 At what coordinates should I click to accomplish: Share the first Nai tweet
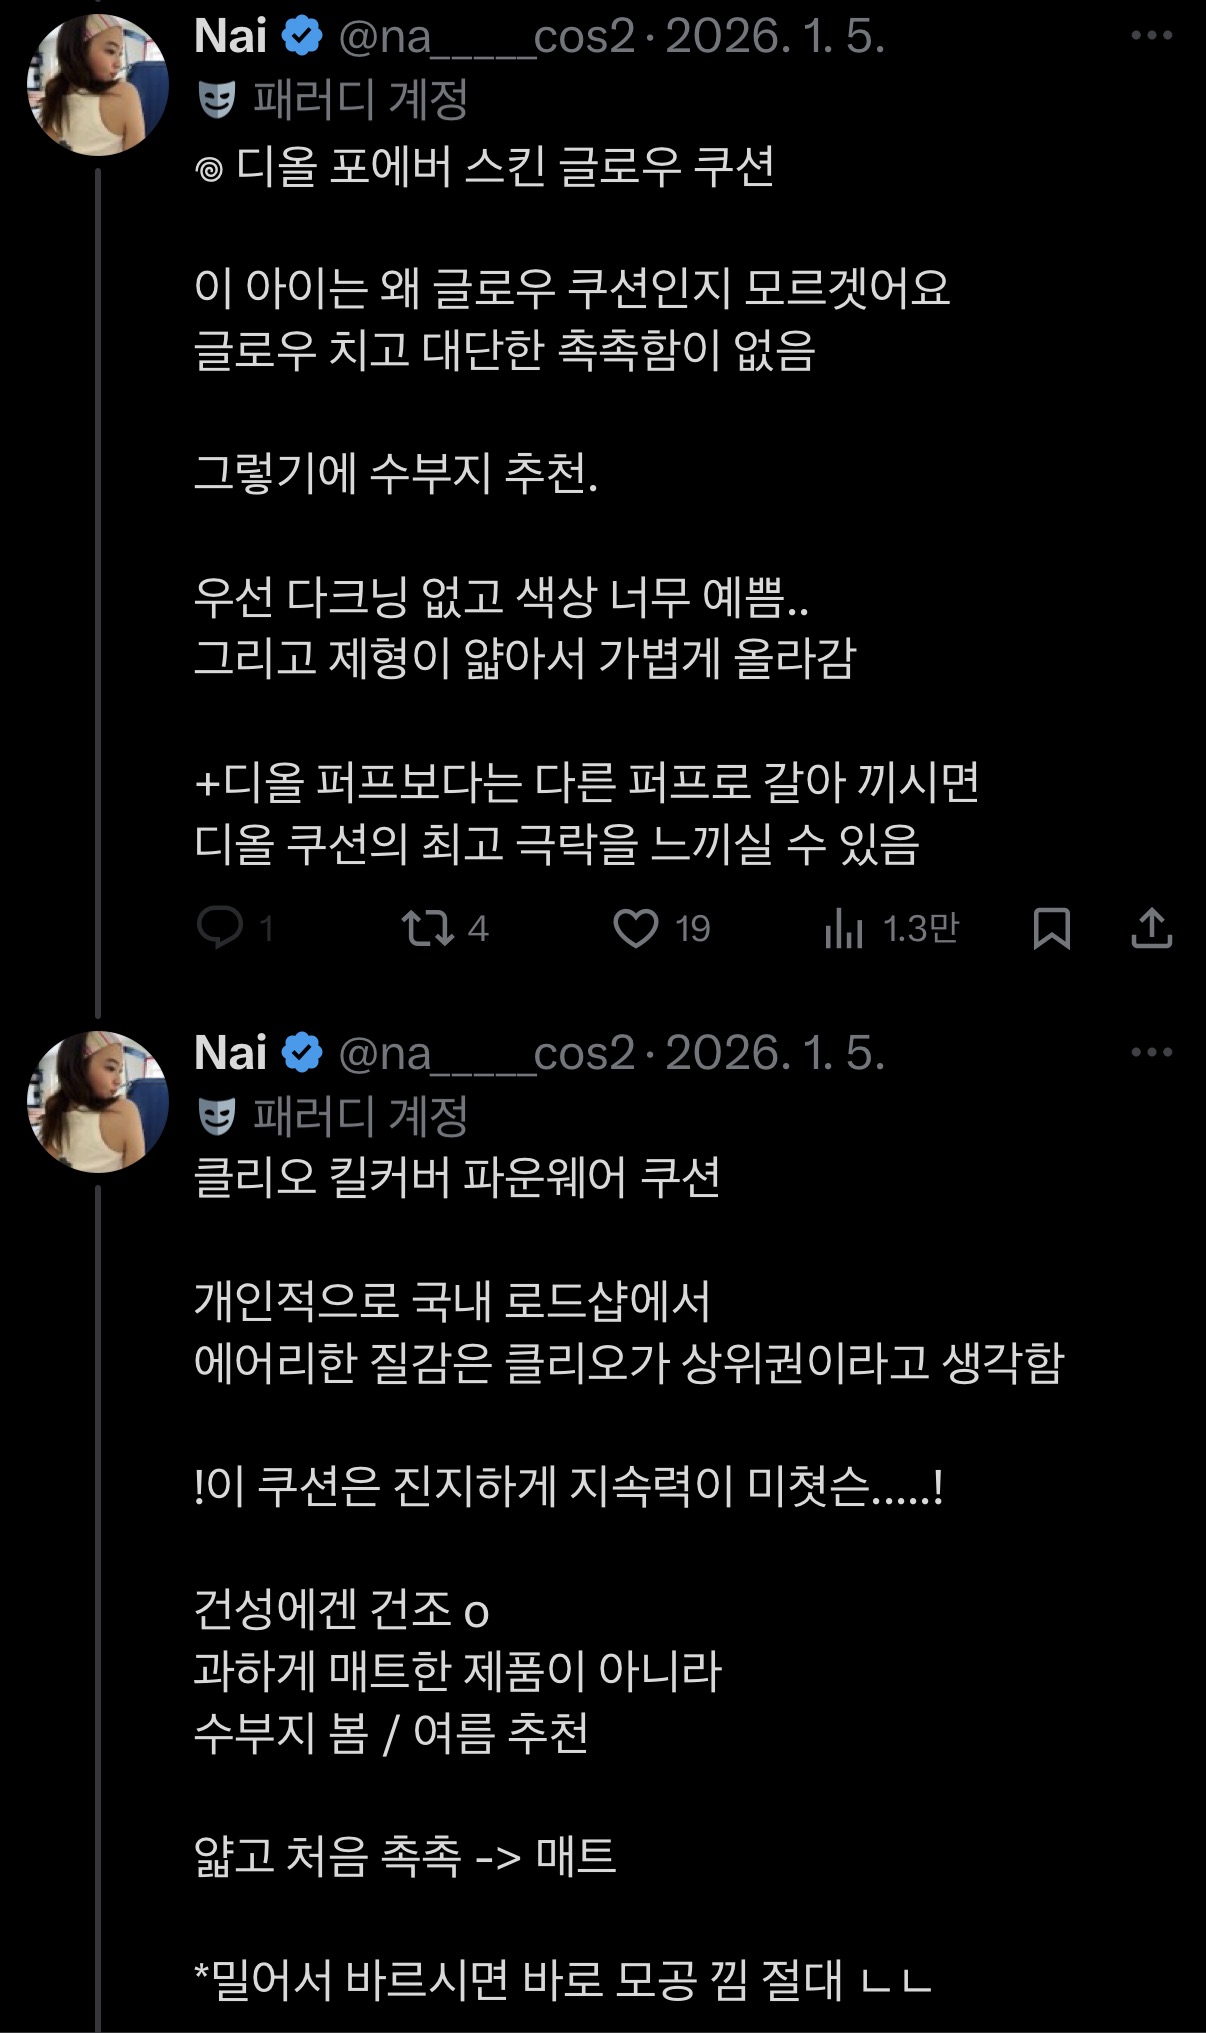tap(1151, 928)
